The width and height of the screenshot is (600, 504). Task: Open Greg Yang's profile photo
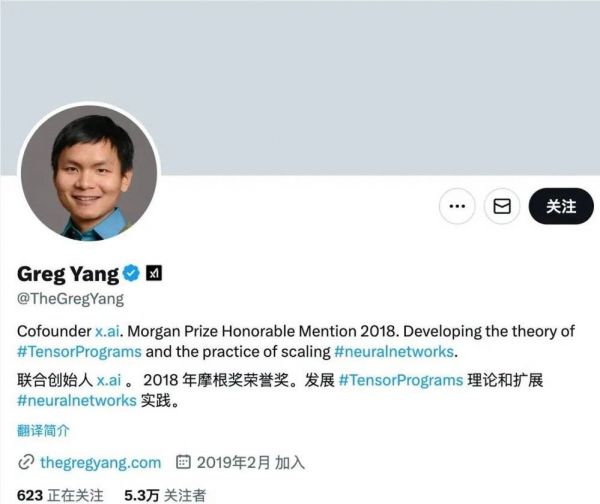tap(89, 173)
